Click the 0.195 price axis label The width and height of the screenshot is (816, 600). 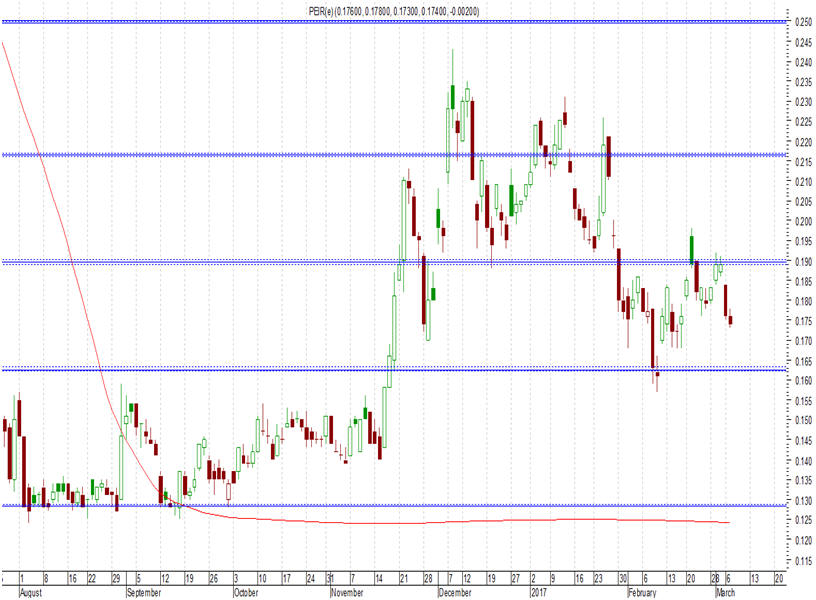(804, 241)
